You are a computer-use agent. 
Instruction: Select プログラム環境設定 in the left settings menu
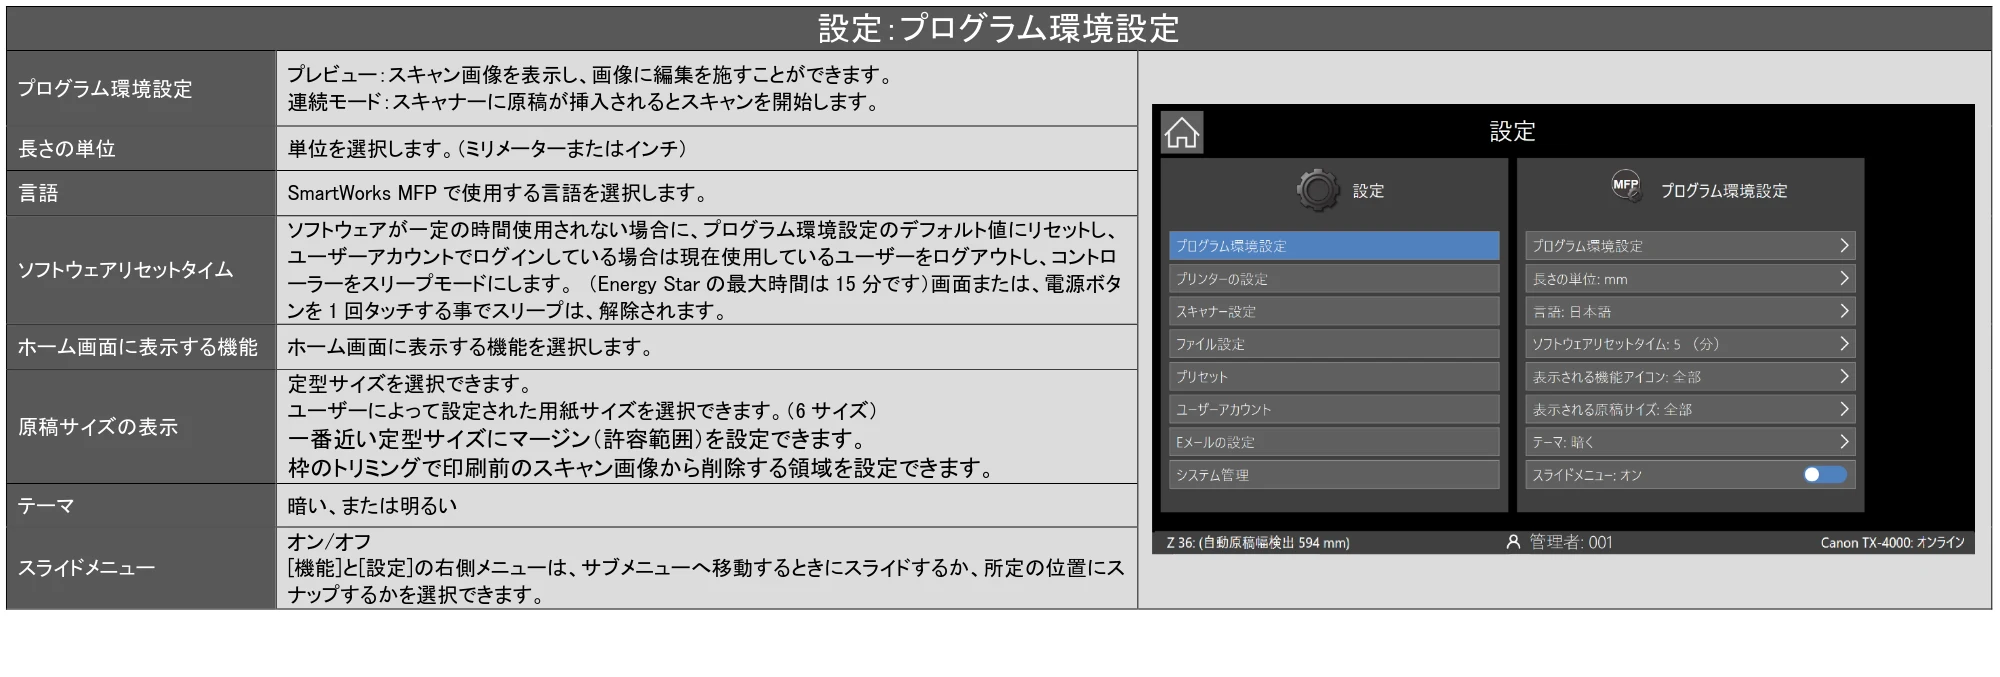click(x=1334, y=246)
